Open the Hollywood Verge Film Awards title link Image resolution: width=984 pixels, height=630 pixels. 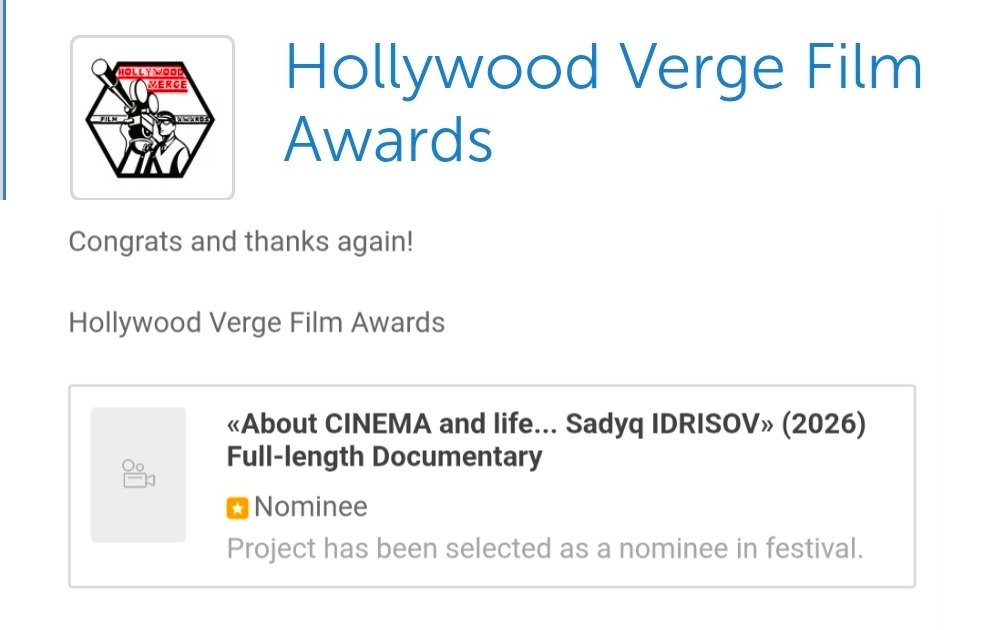point(602,103)
